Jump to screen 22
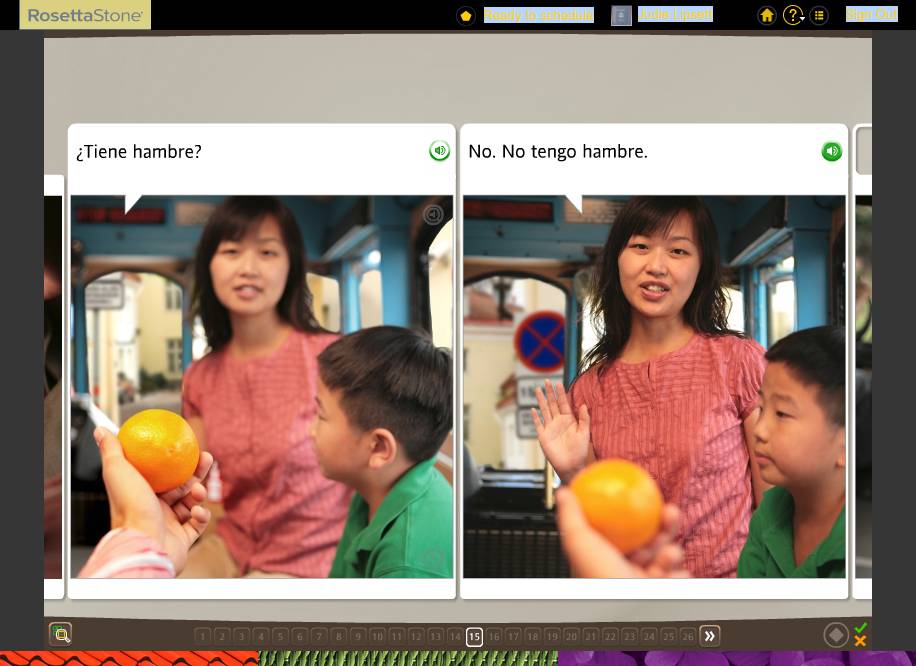The image size is (916, 666). pos(610,636)
